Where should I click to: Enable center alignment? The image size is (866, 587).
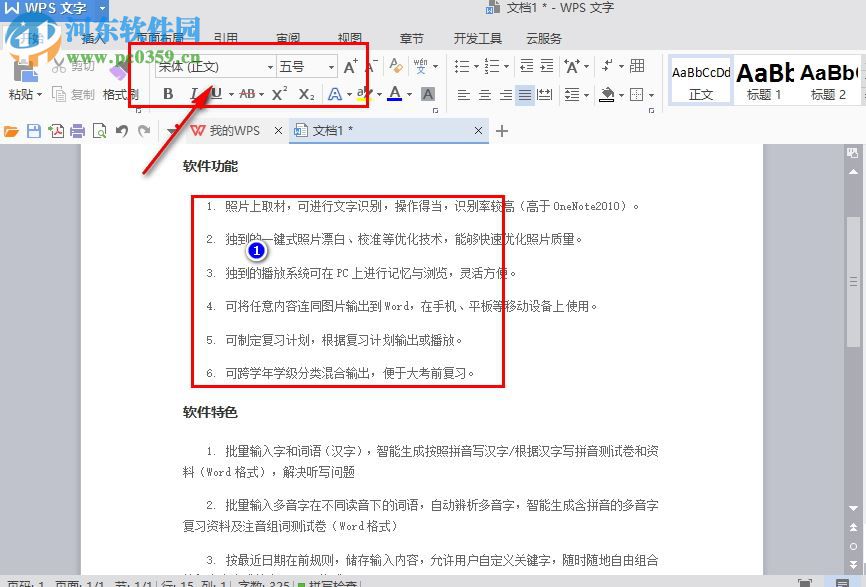484,95
